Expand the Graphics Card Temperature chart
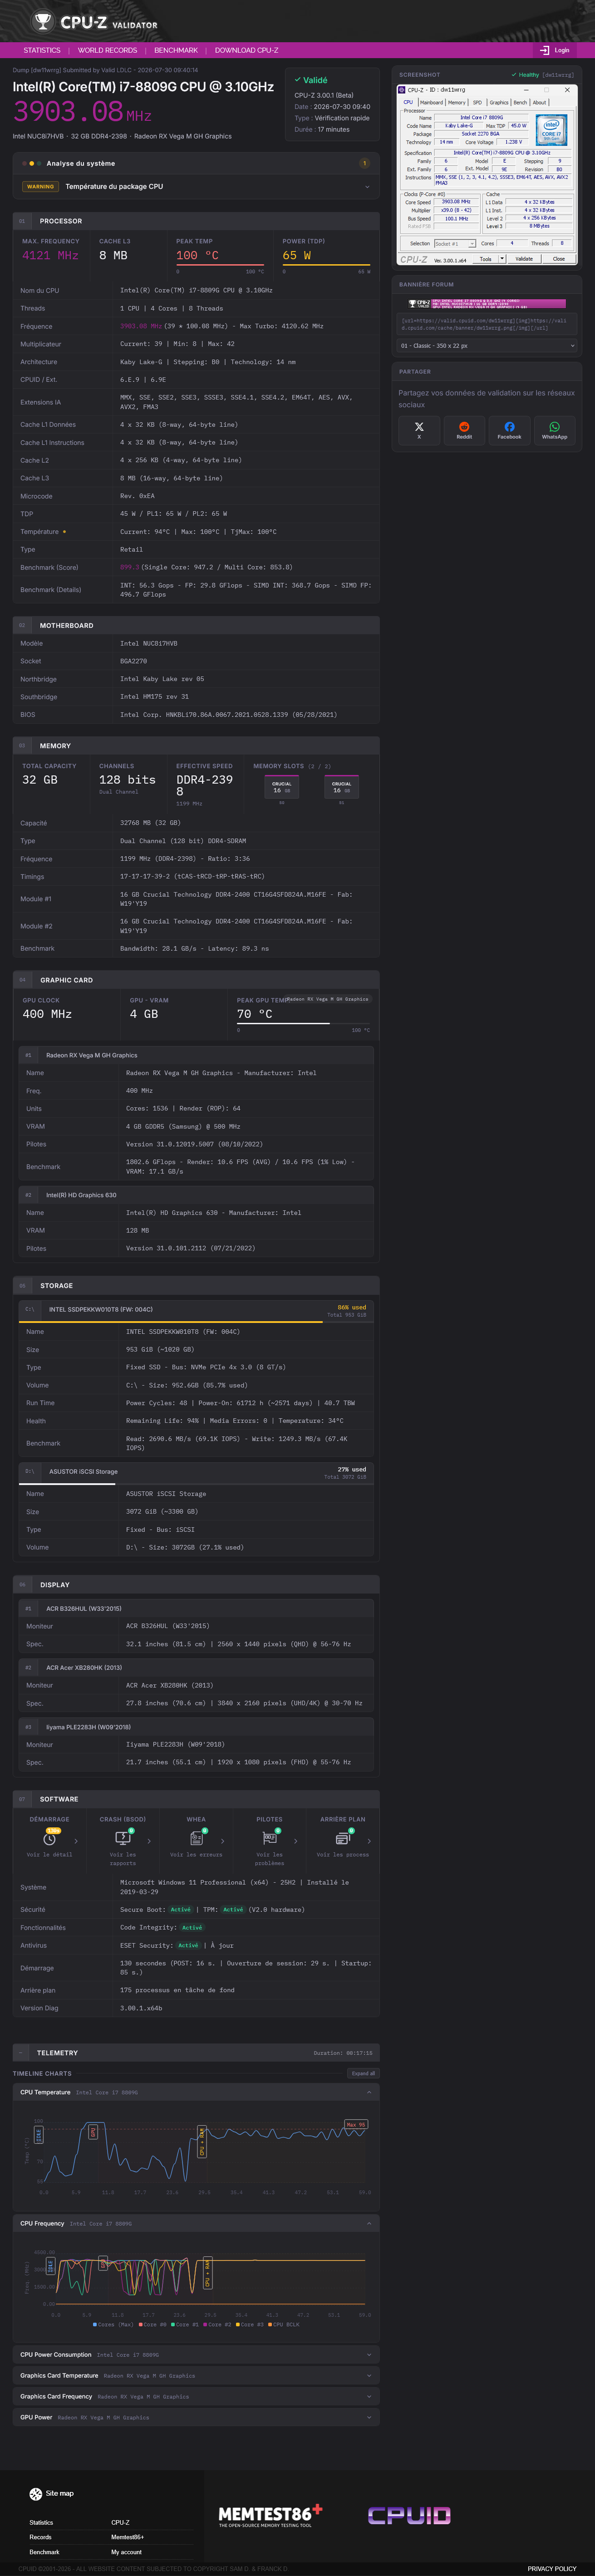595x2576 pixels. 196,2375
